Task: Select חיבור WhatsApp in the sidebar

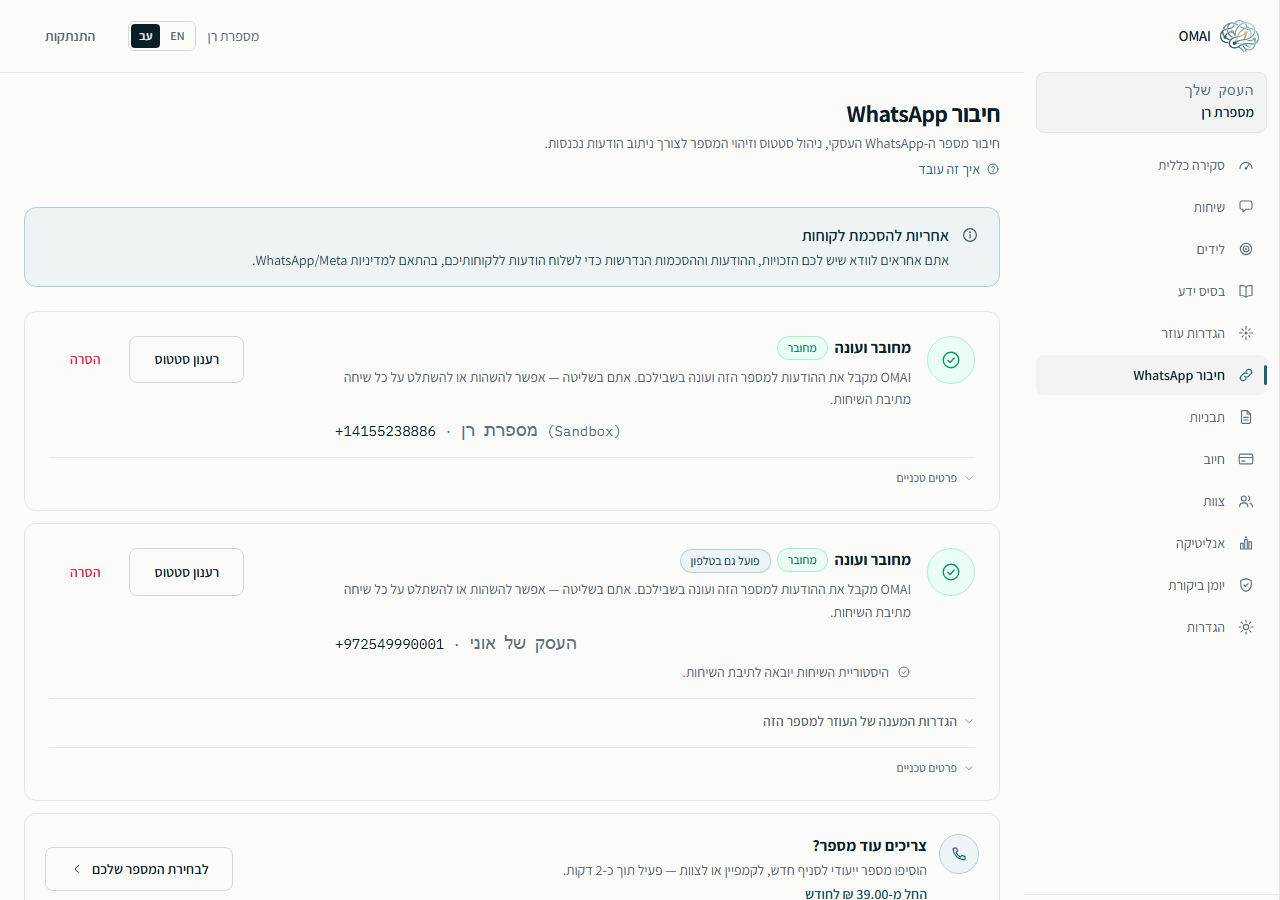Action: tap(1151, 375)
